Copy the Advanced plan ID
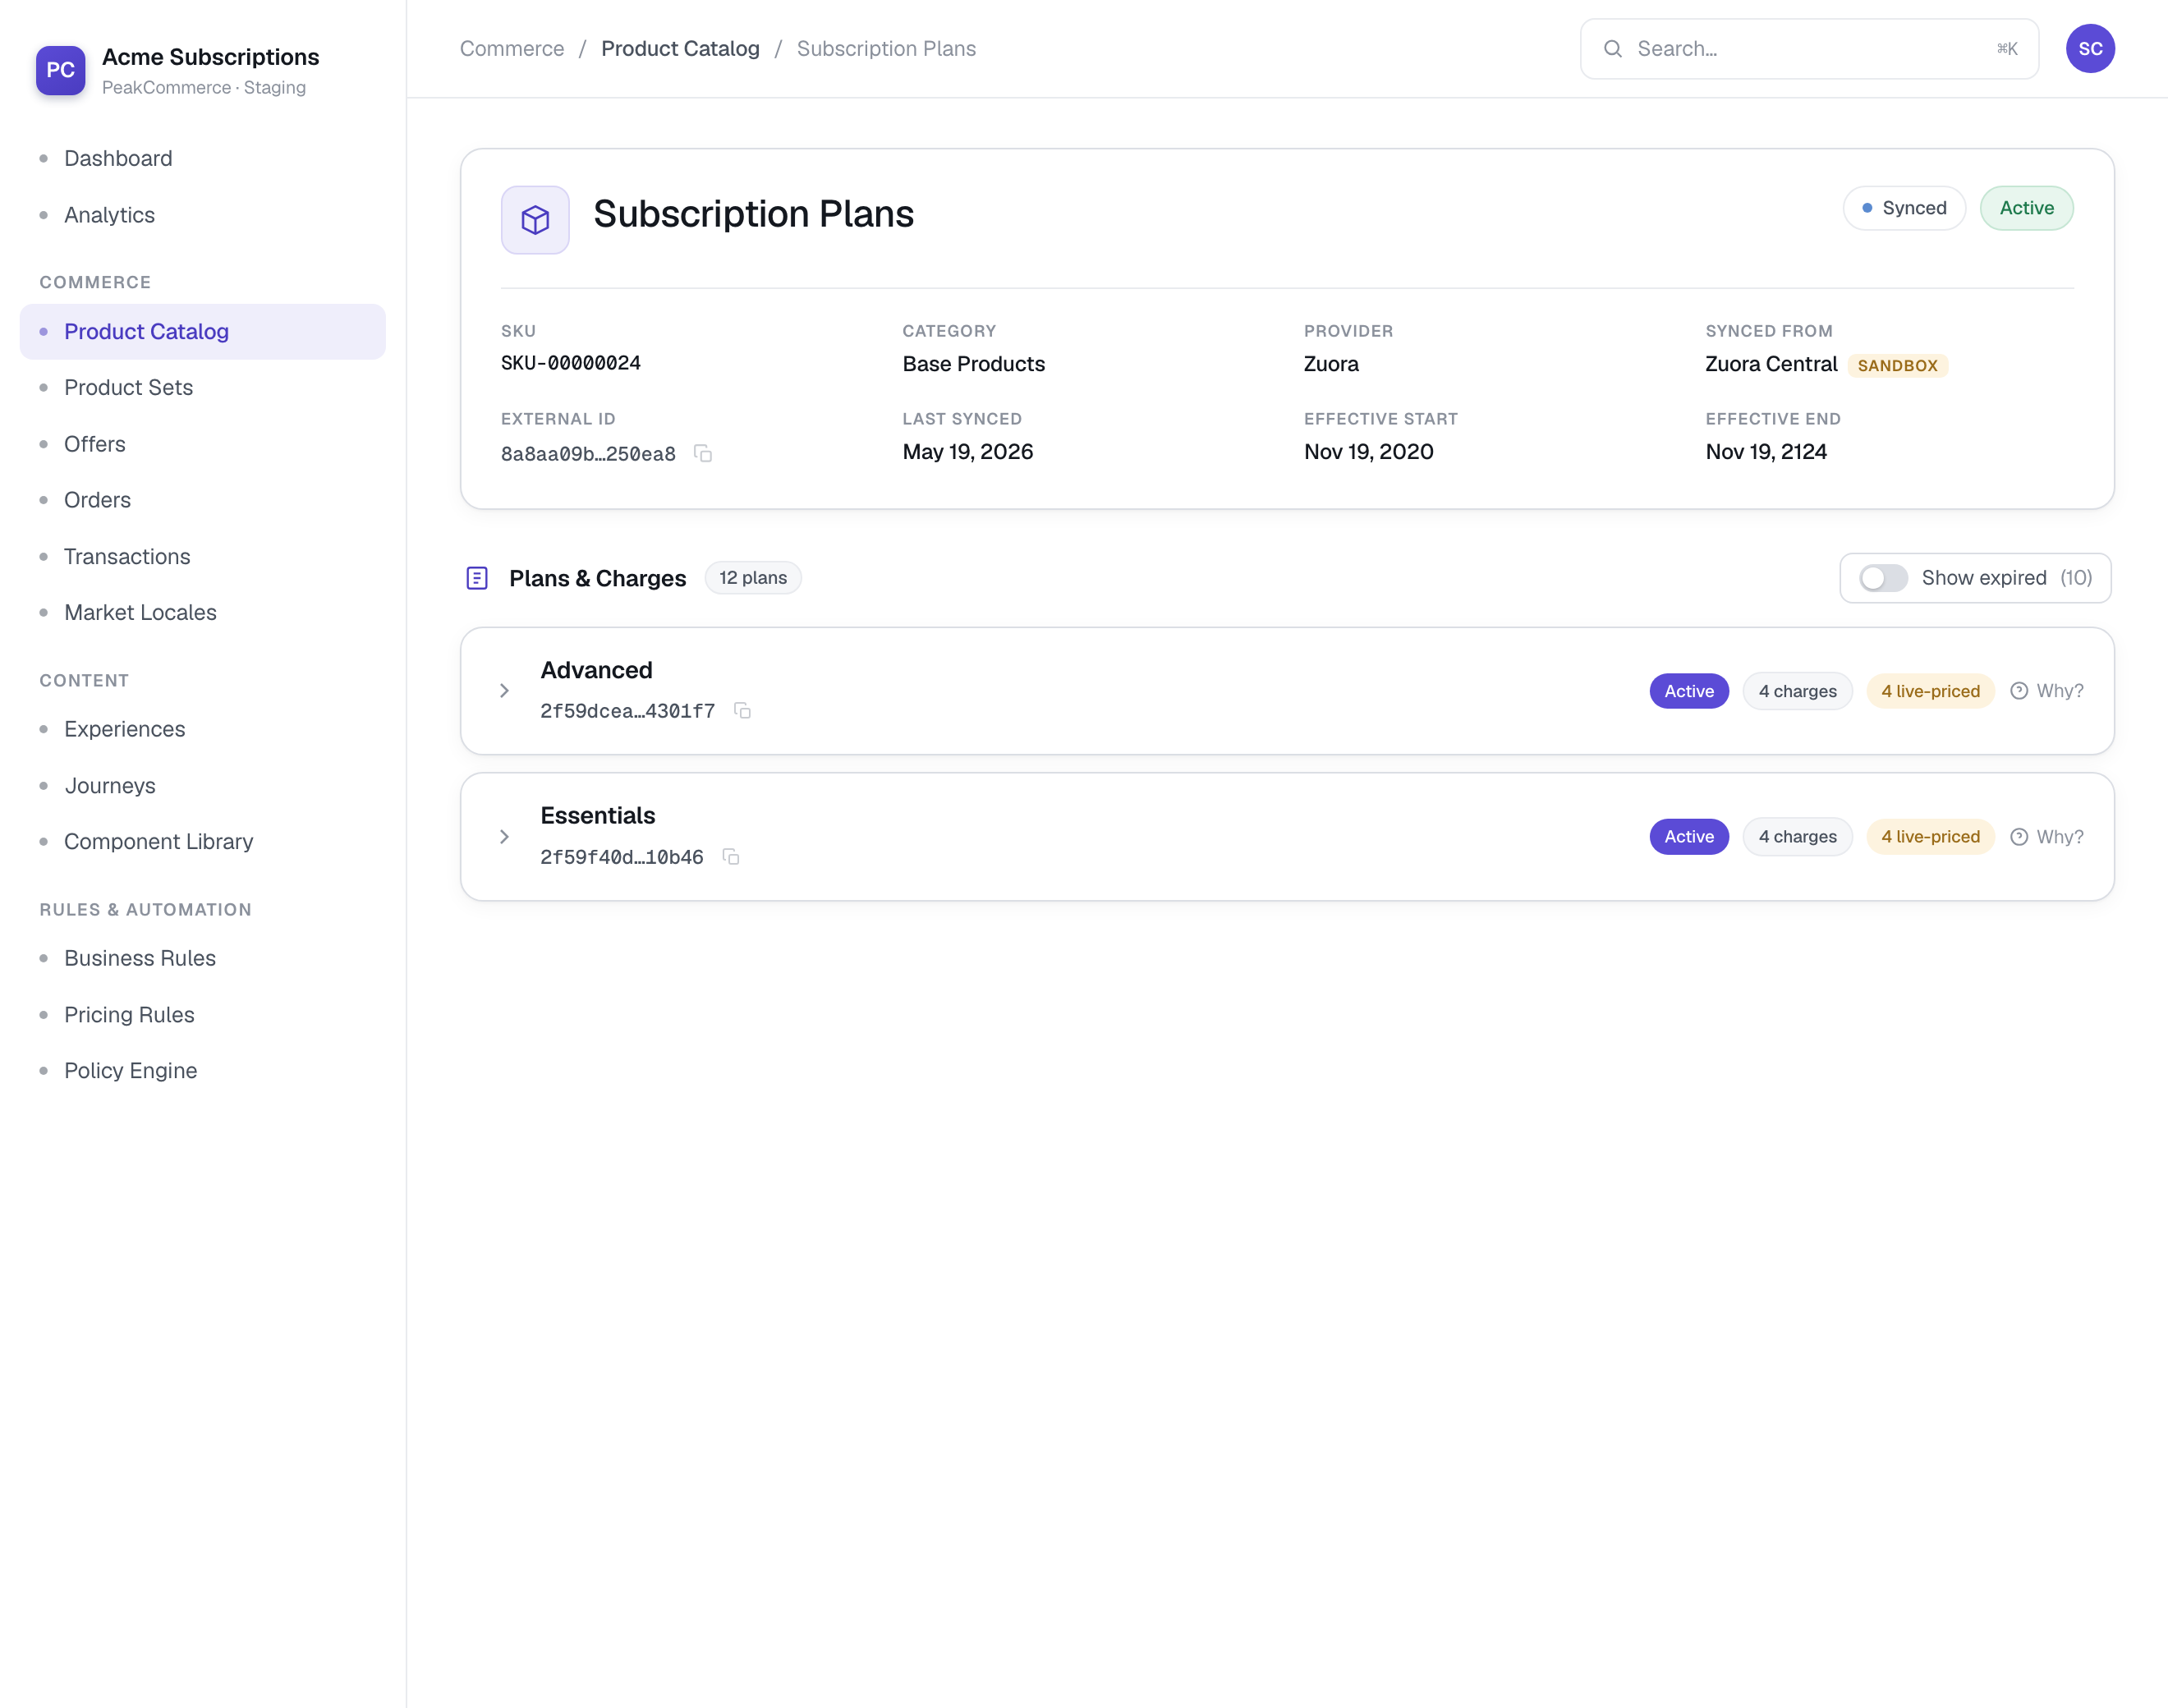This screenshot has width=2168, height=1708. coord(742,711)
